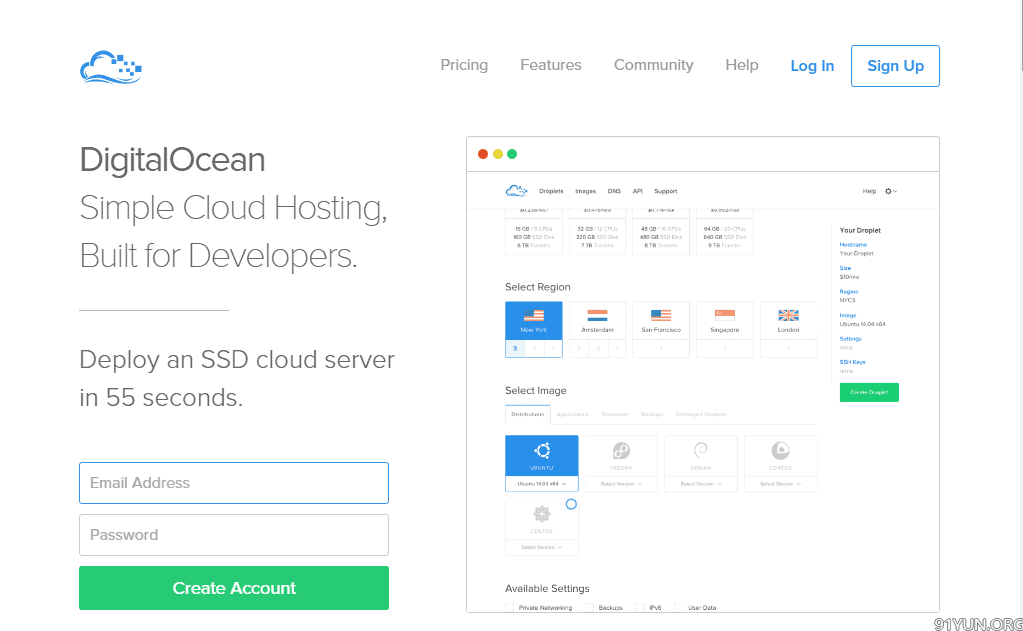Viewport: 1023px width, 631px height.
Task: Open DNS in the dashboard preview menu
Action: pos(614,191)
